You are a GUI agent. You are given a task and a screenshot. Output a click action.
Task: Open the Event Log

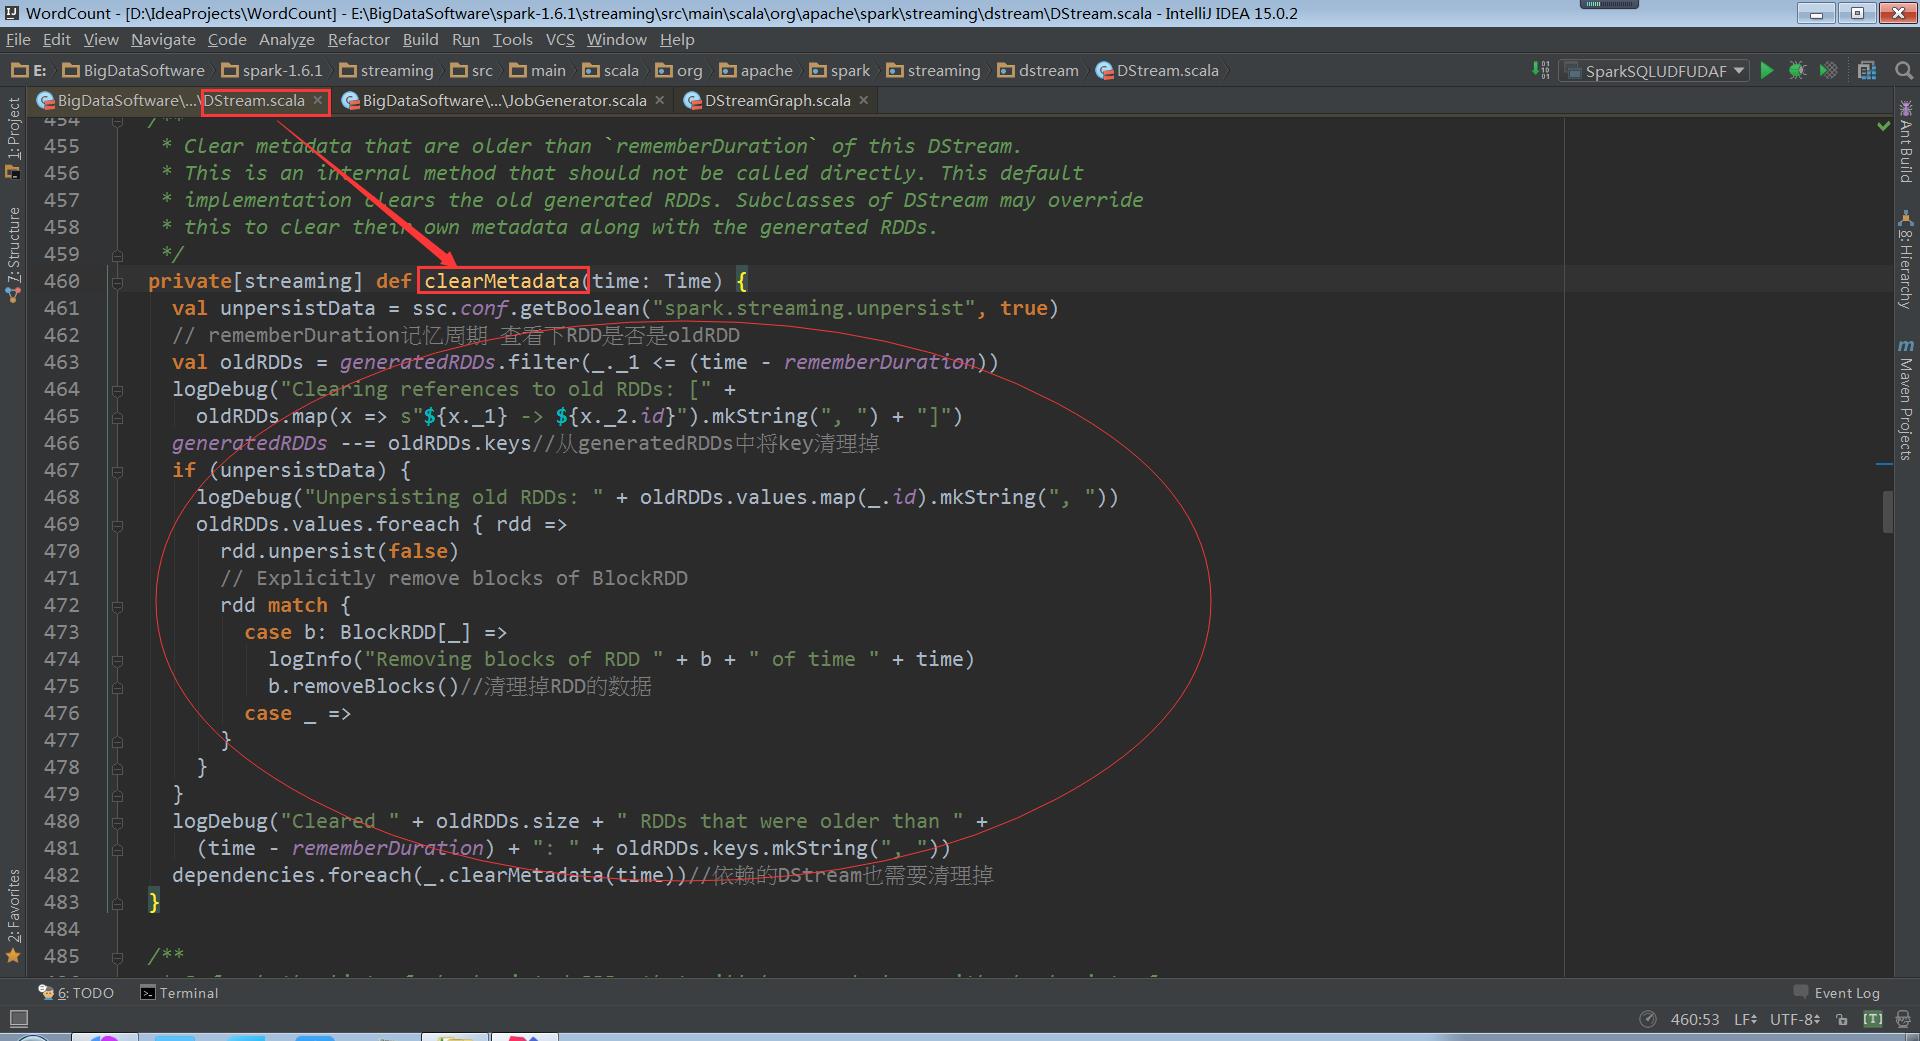[1837, 993]
